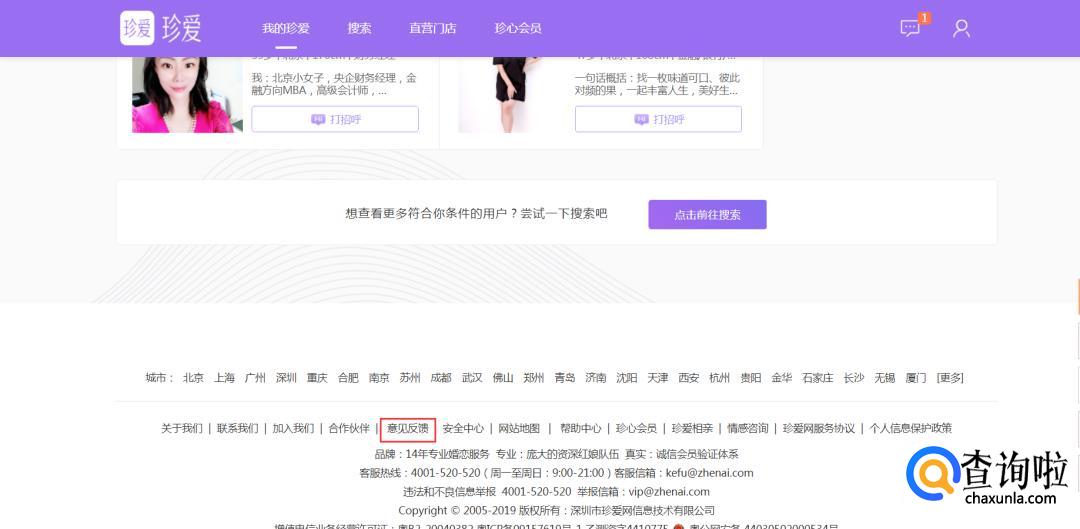The image size is (1080, 529).
Task: Click the black dress profile's 一句话概括 text
Action: tap(657, 84)
